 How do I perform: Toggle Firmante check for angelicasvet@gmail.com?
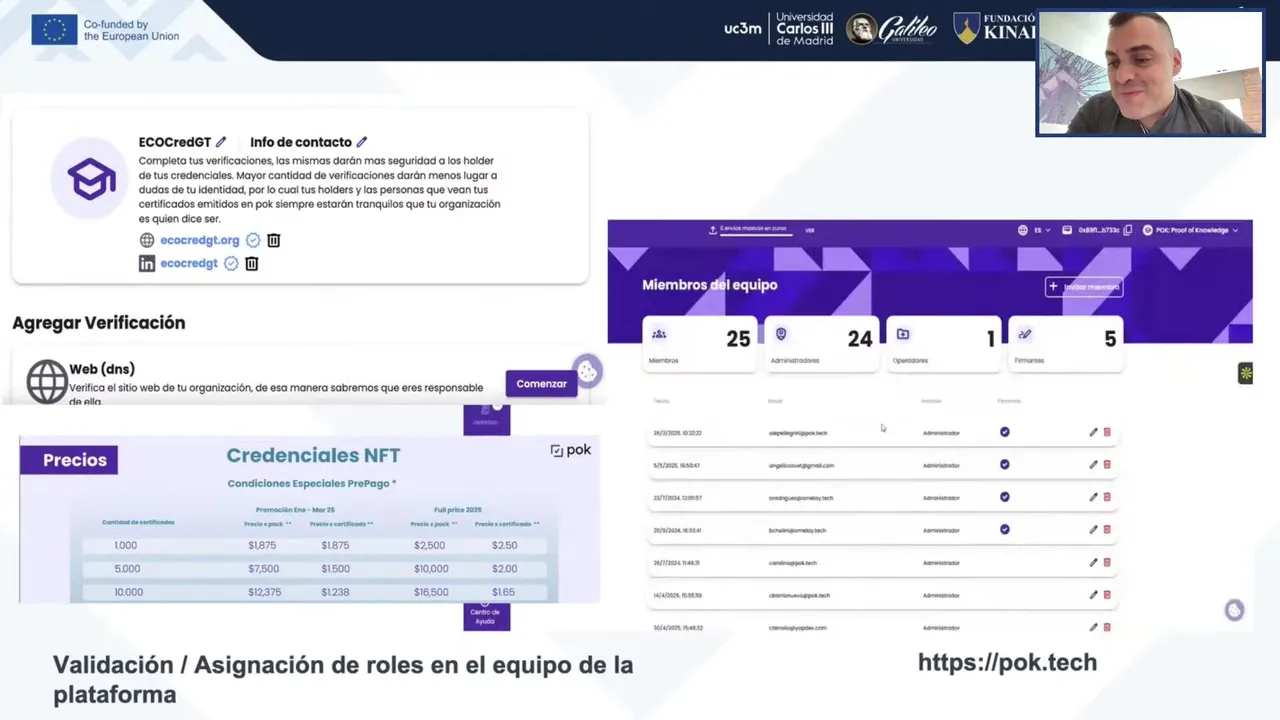[x=1005, y=464]
